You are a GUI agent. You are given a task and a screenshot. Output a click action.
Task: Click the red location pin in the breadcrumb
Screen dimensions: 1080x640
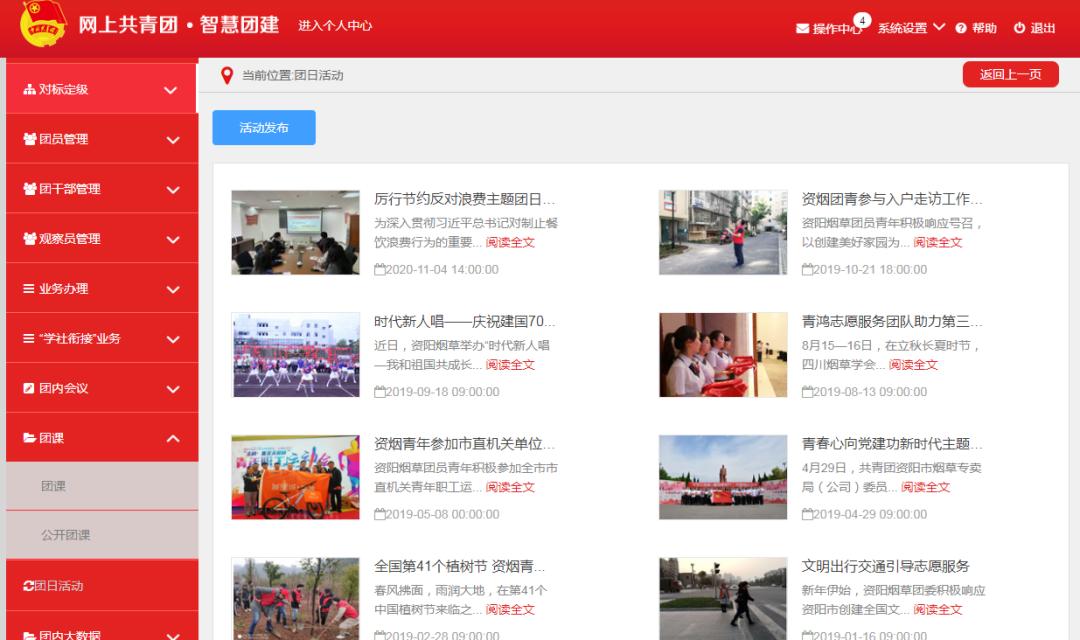228,72
